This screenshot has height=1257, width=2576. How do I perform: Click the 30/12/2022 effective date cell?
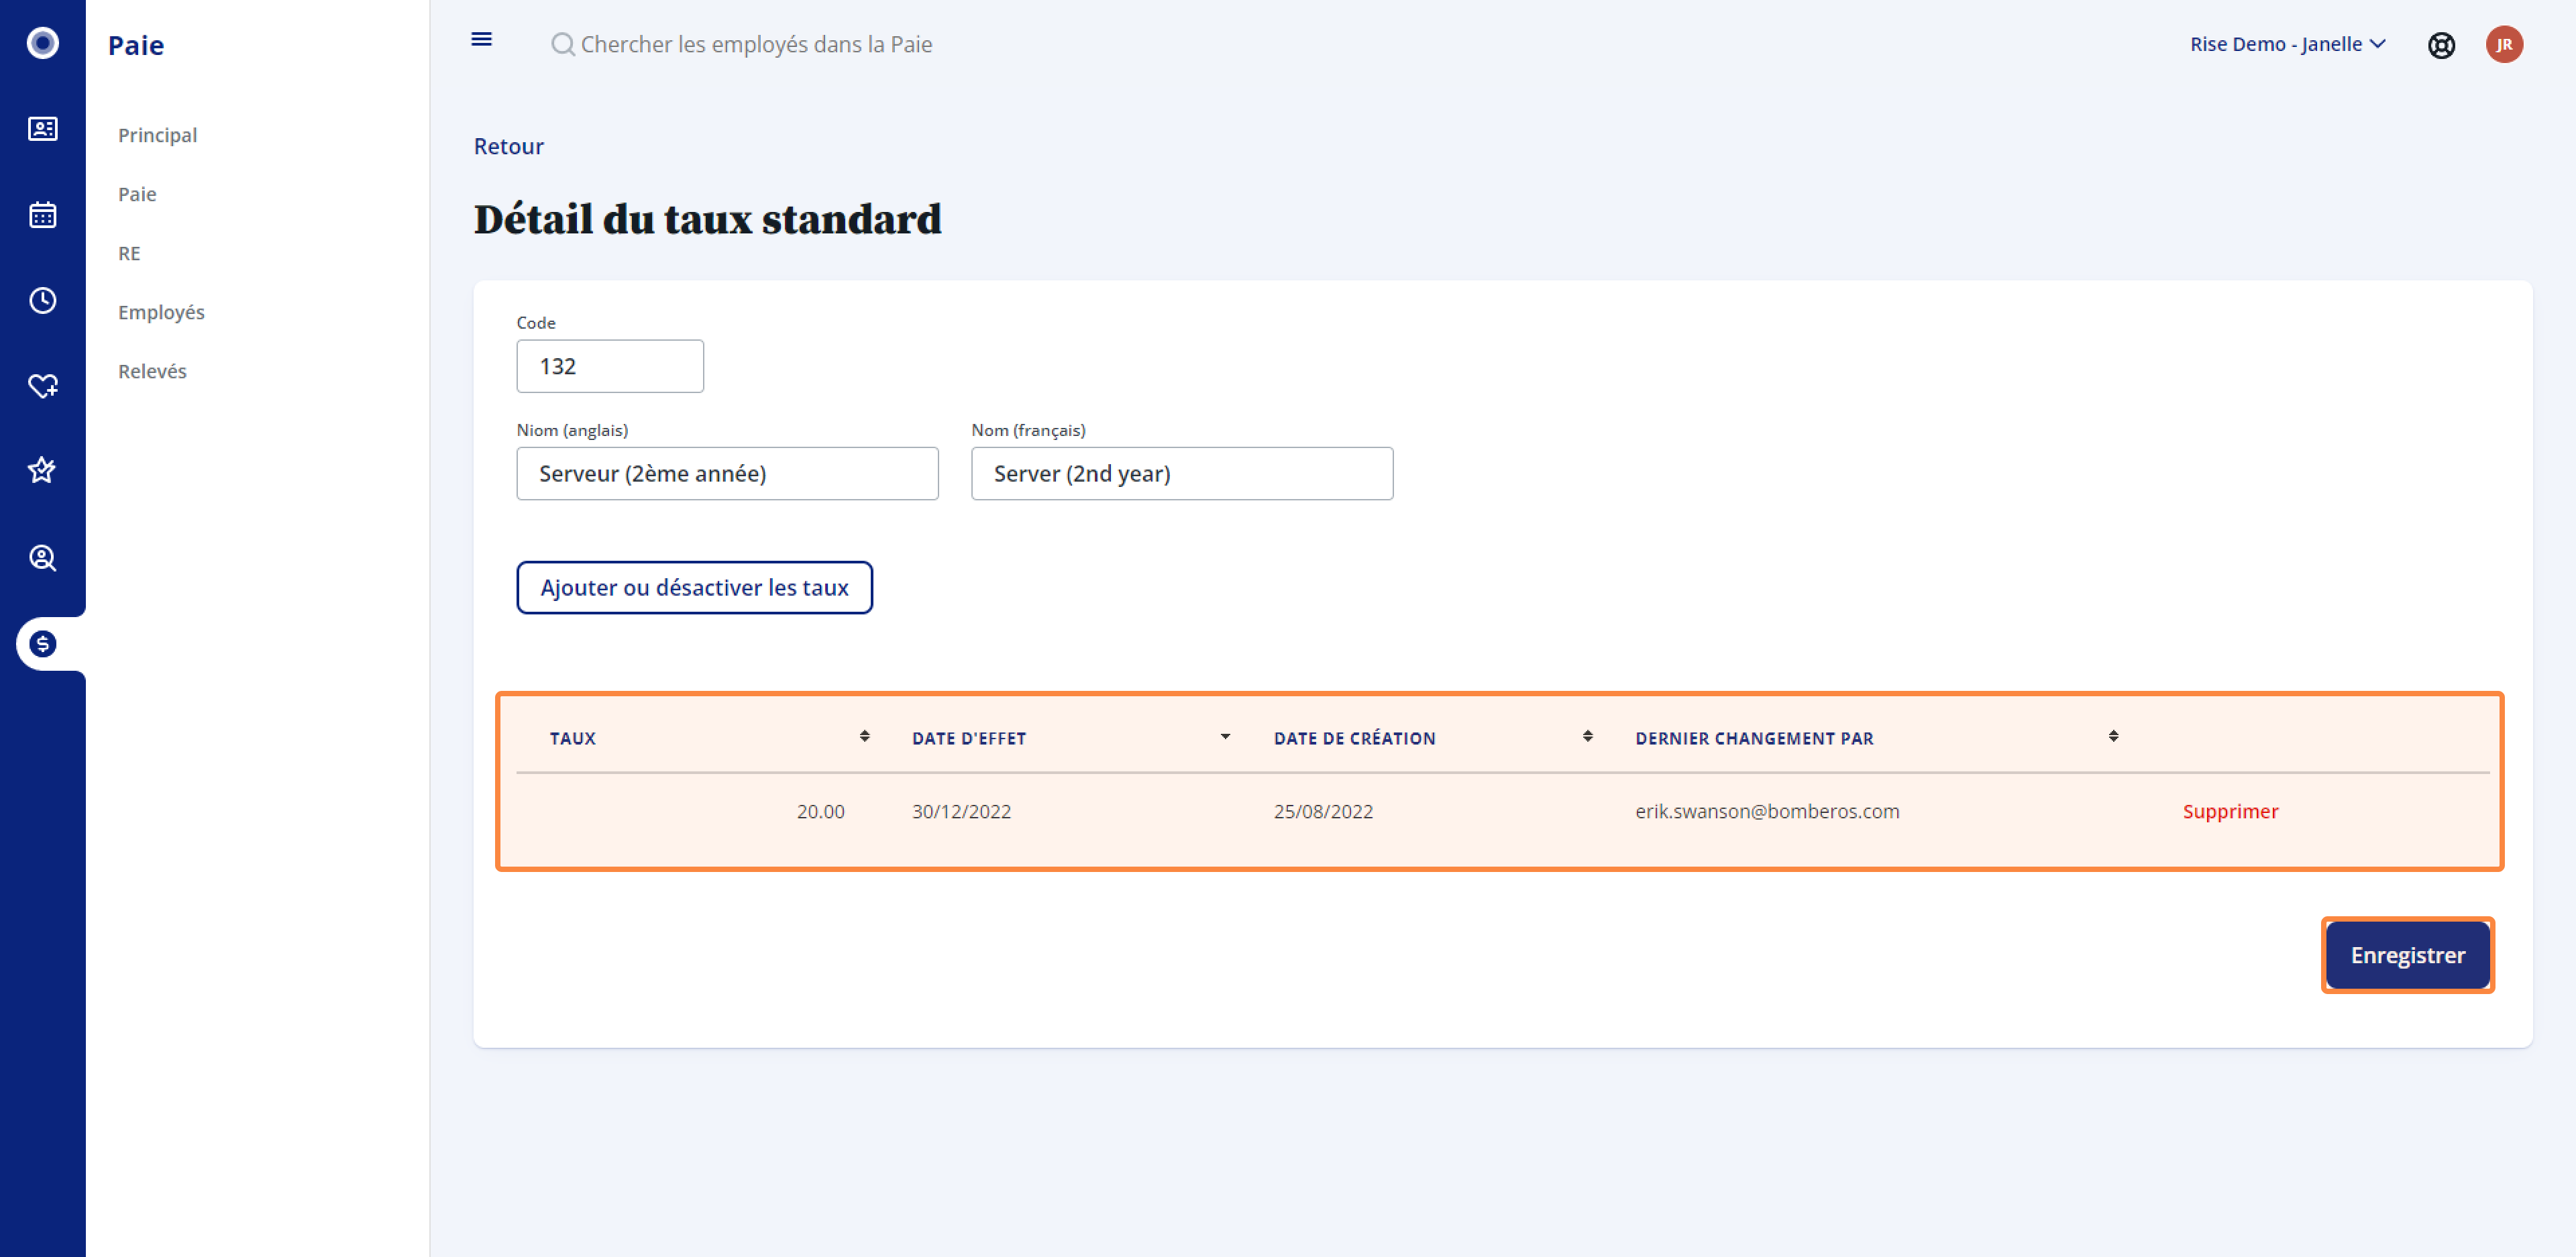(961, 811)
